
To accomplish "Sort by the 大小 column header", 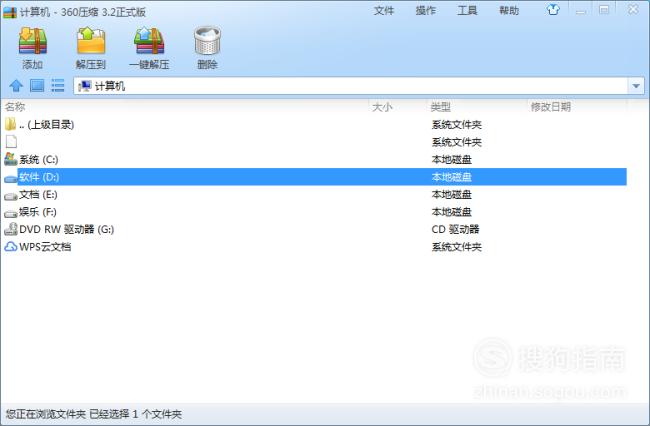I will click(x=382, y=107).
